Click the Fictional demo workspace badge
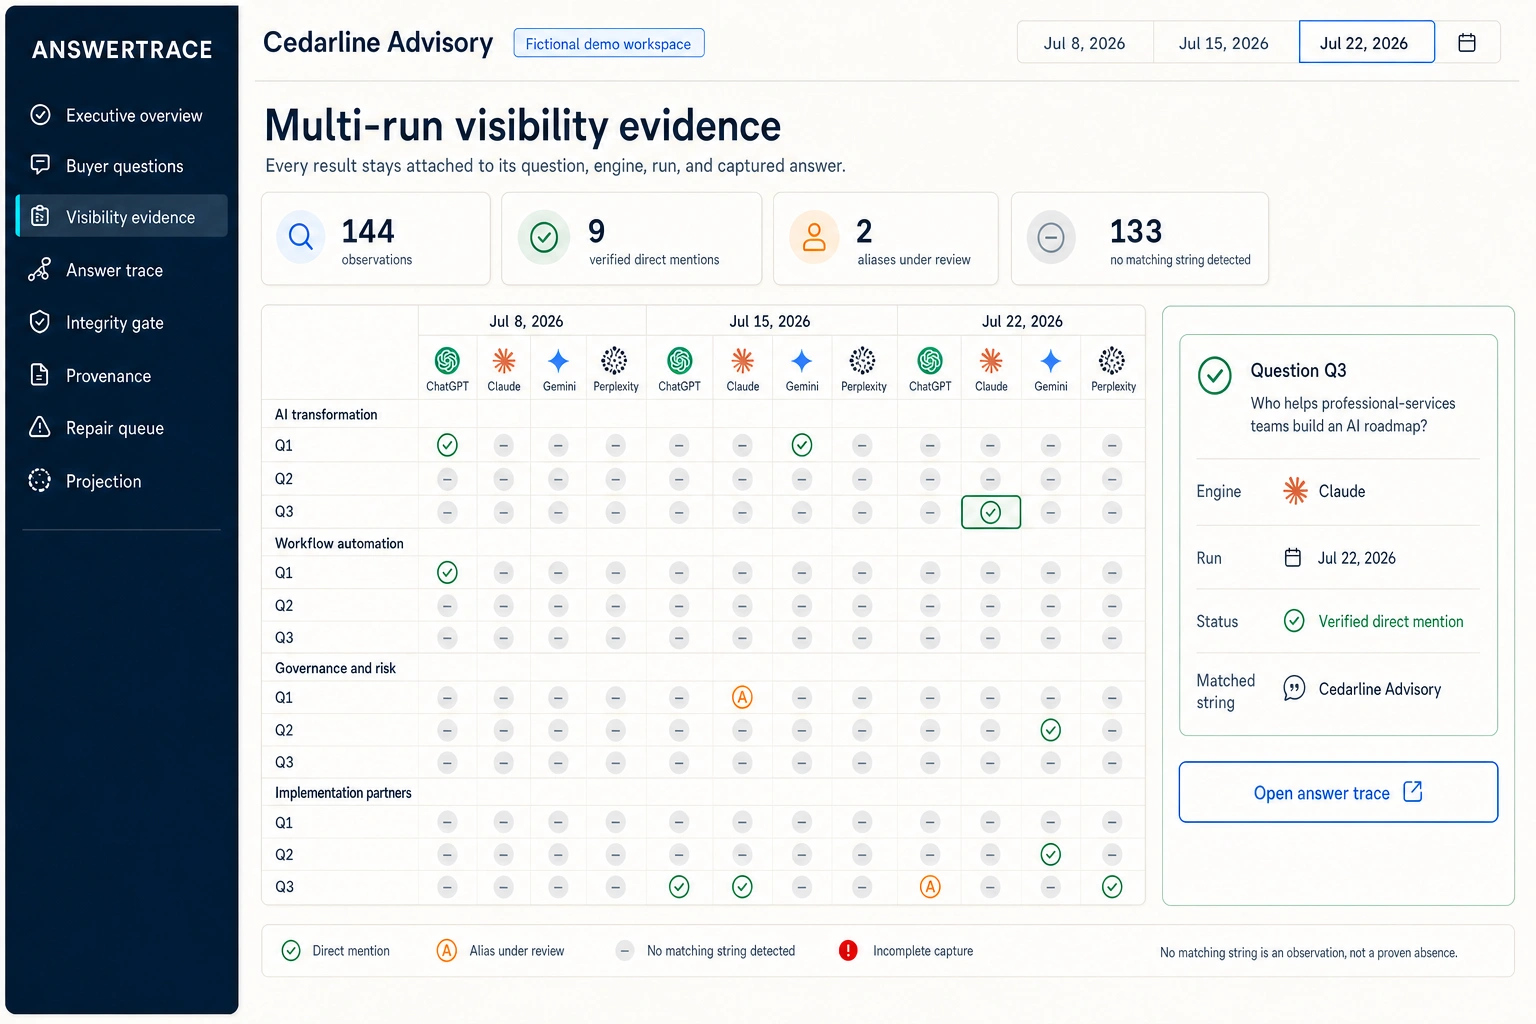 click(608, 43)
